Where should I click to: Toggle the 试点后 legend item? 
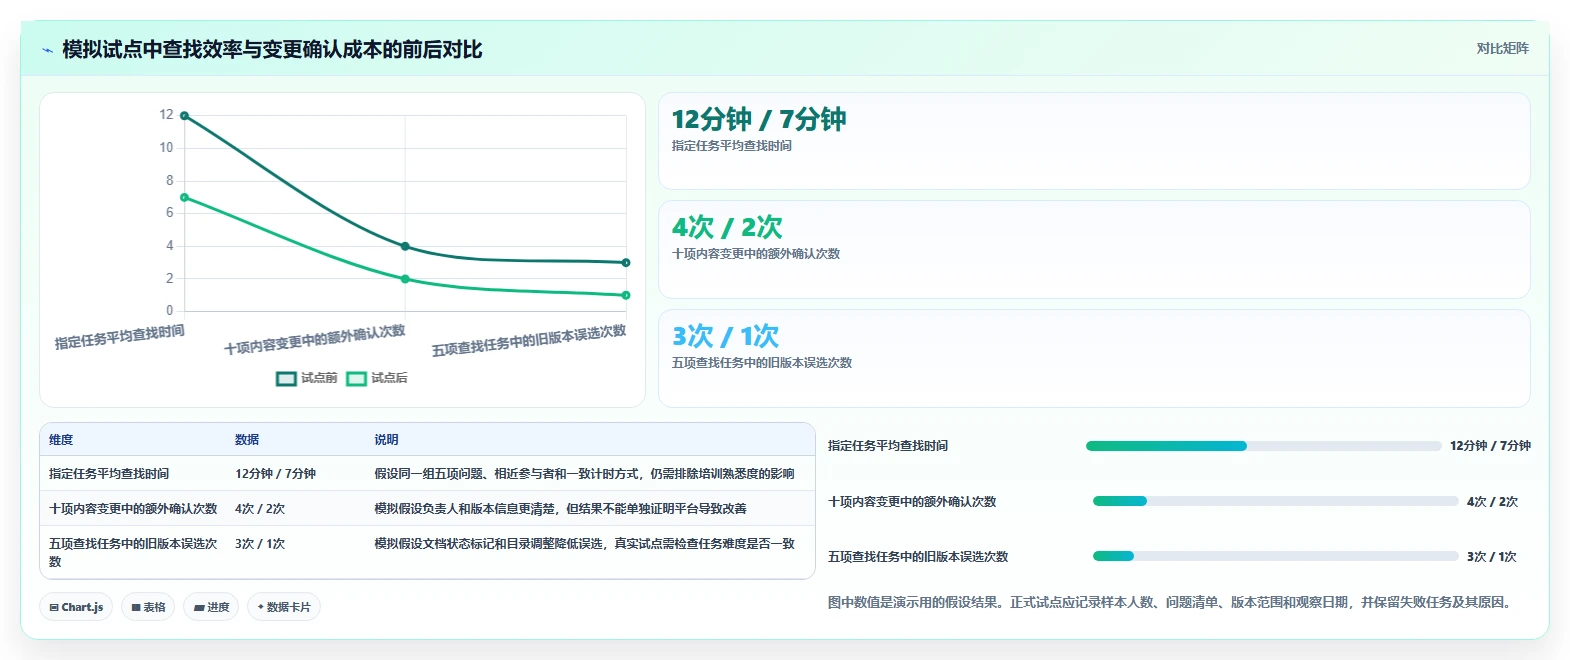tap(377, 378)
